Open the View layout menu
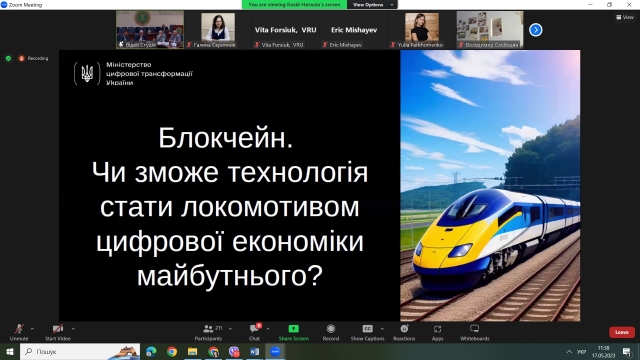This screenshot has width=640, height=360. 625,17
